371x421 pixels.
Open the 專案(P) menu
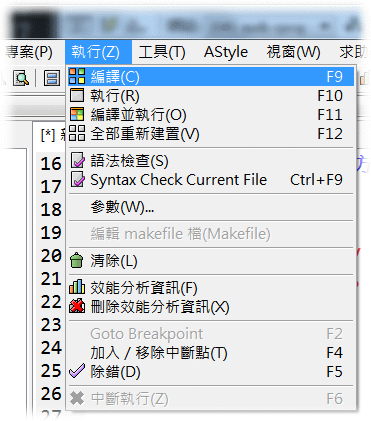coord(29,52)
